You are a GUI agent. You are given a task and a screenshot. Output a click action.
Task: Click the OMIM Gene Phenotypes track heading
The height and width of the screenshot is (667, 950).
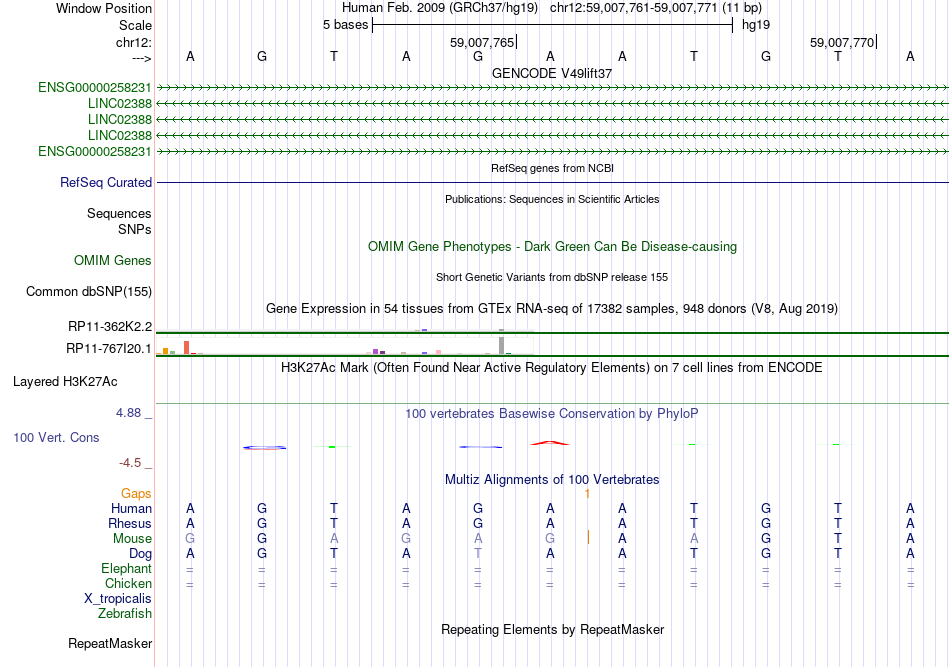552,247
